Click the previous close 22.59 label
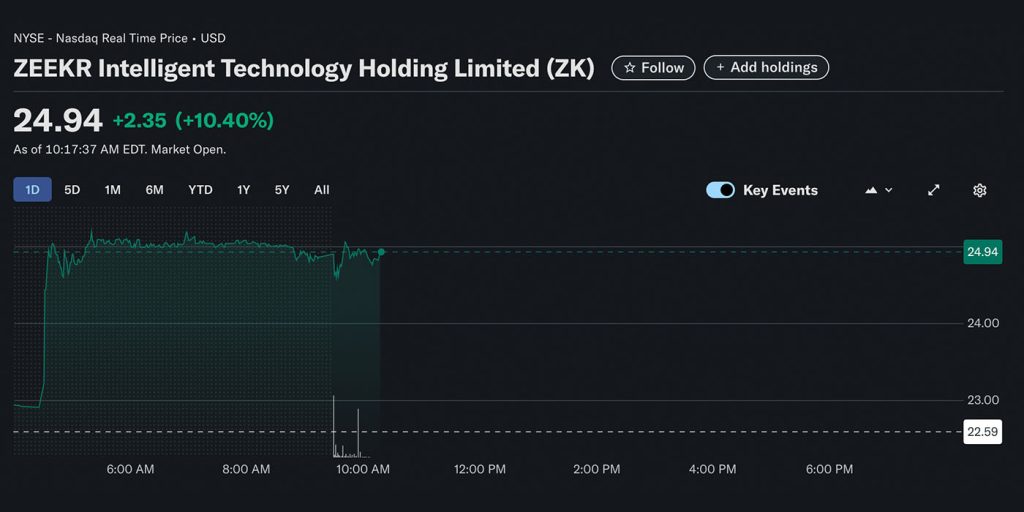Screen dimensions: 1024x512 click(982, 432)
